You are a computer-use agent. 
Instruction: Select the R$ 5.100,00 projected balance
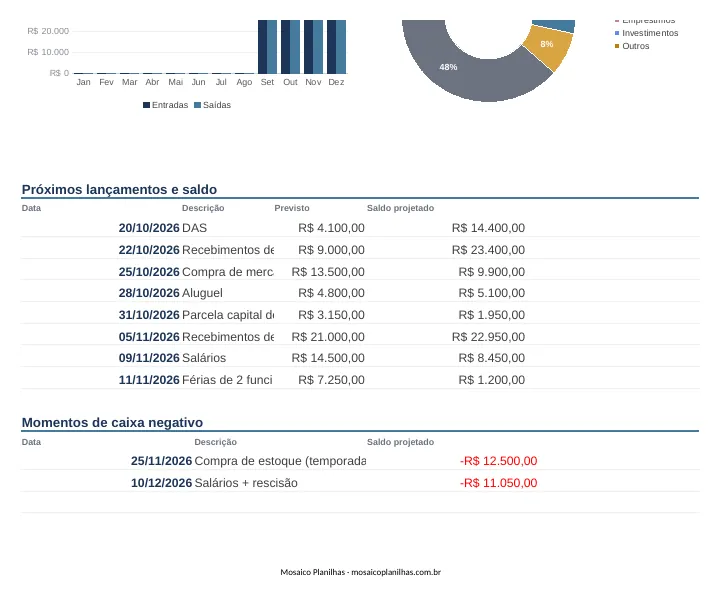pyautogui.click(x=492, y=293)
